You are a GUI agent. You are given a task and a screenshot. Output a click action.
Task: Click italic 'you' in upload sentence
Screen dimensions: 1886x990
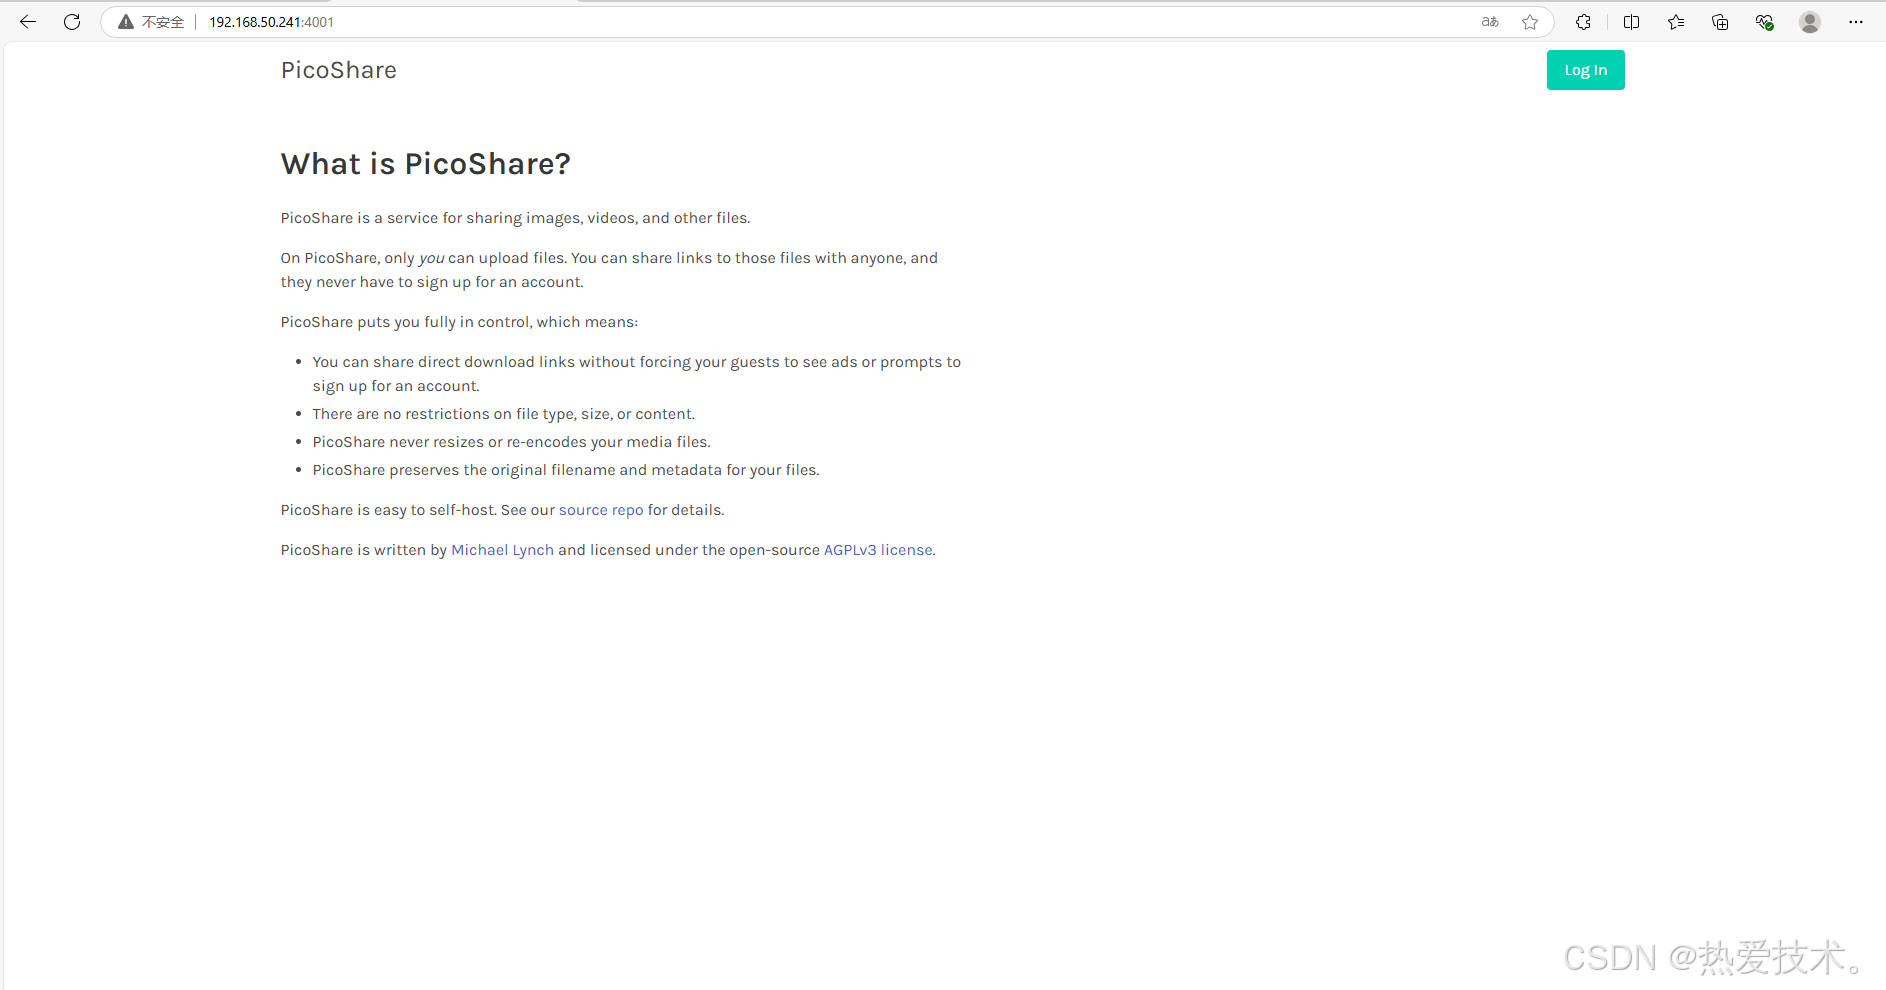(x=431, y=258)
